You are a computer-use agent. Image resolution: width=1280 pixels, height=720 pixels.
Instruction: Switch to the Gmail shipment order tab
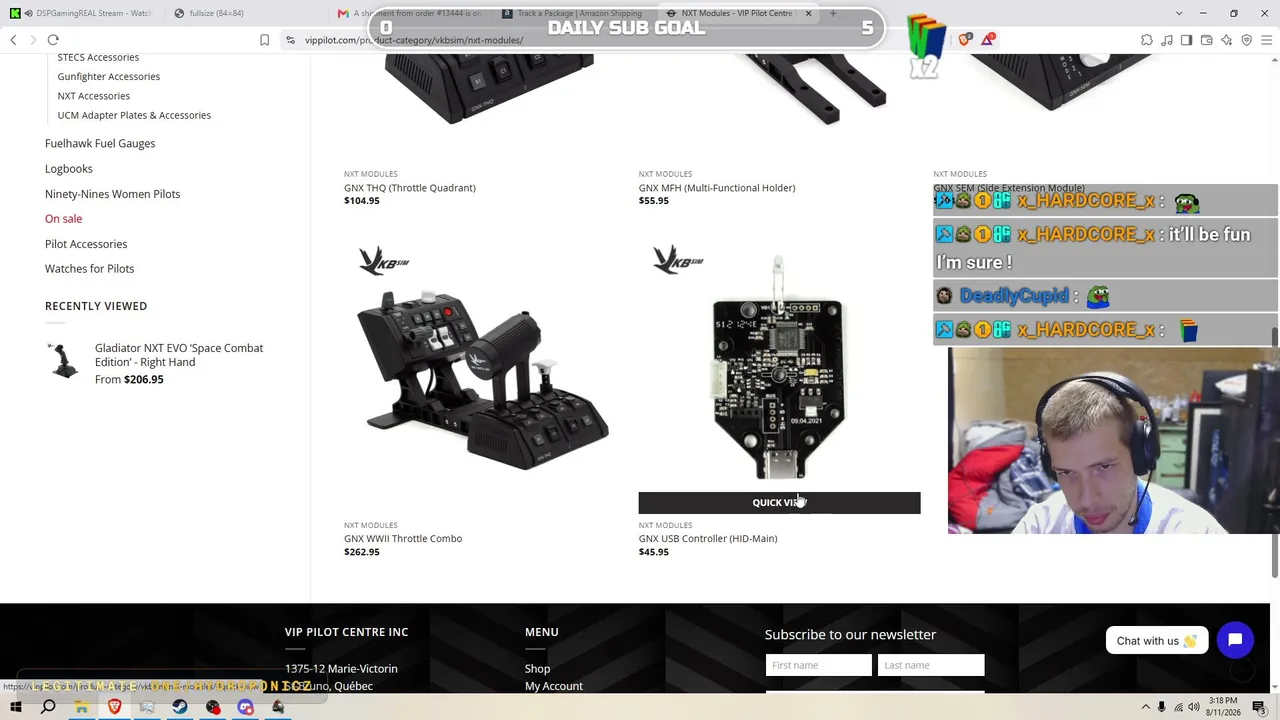coord(410,13)
